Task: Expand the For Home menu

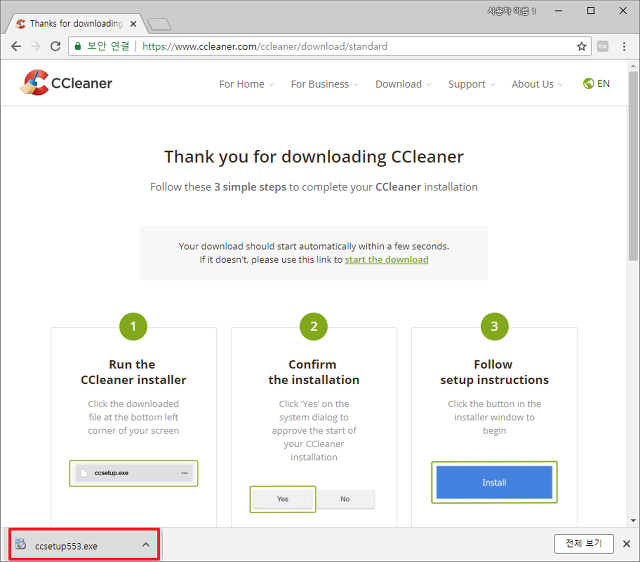Action: pyautogui.click(x=247, y=84)
